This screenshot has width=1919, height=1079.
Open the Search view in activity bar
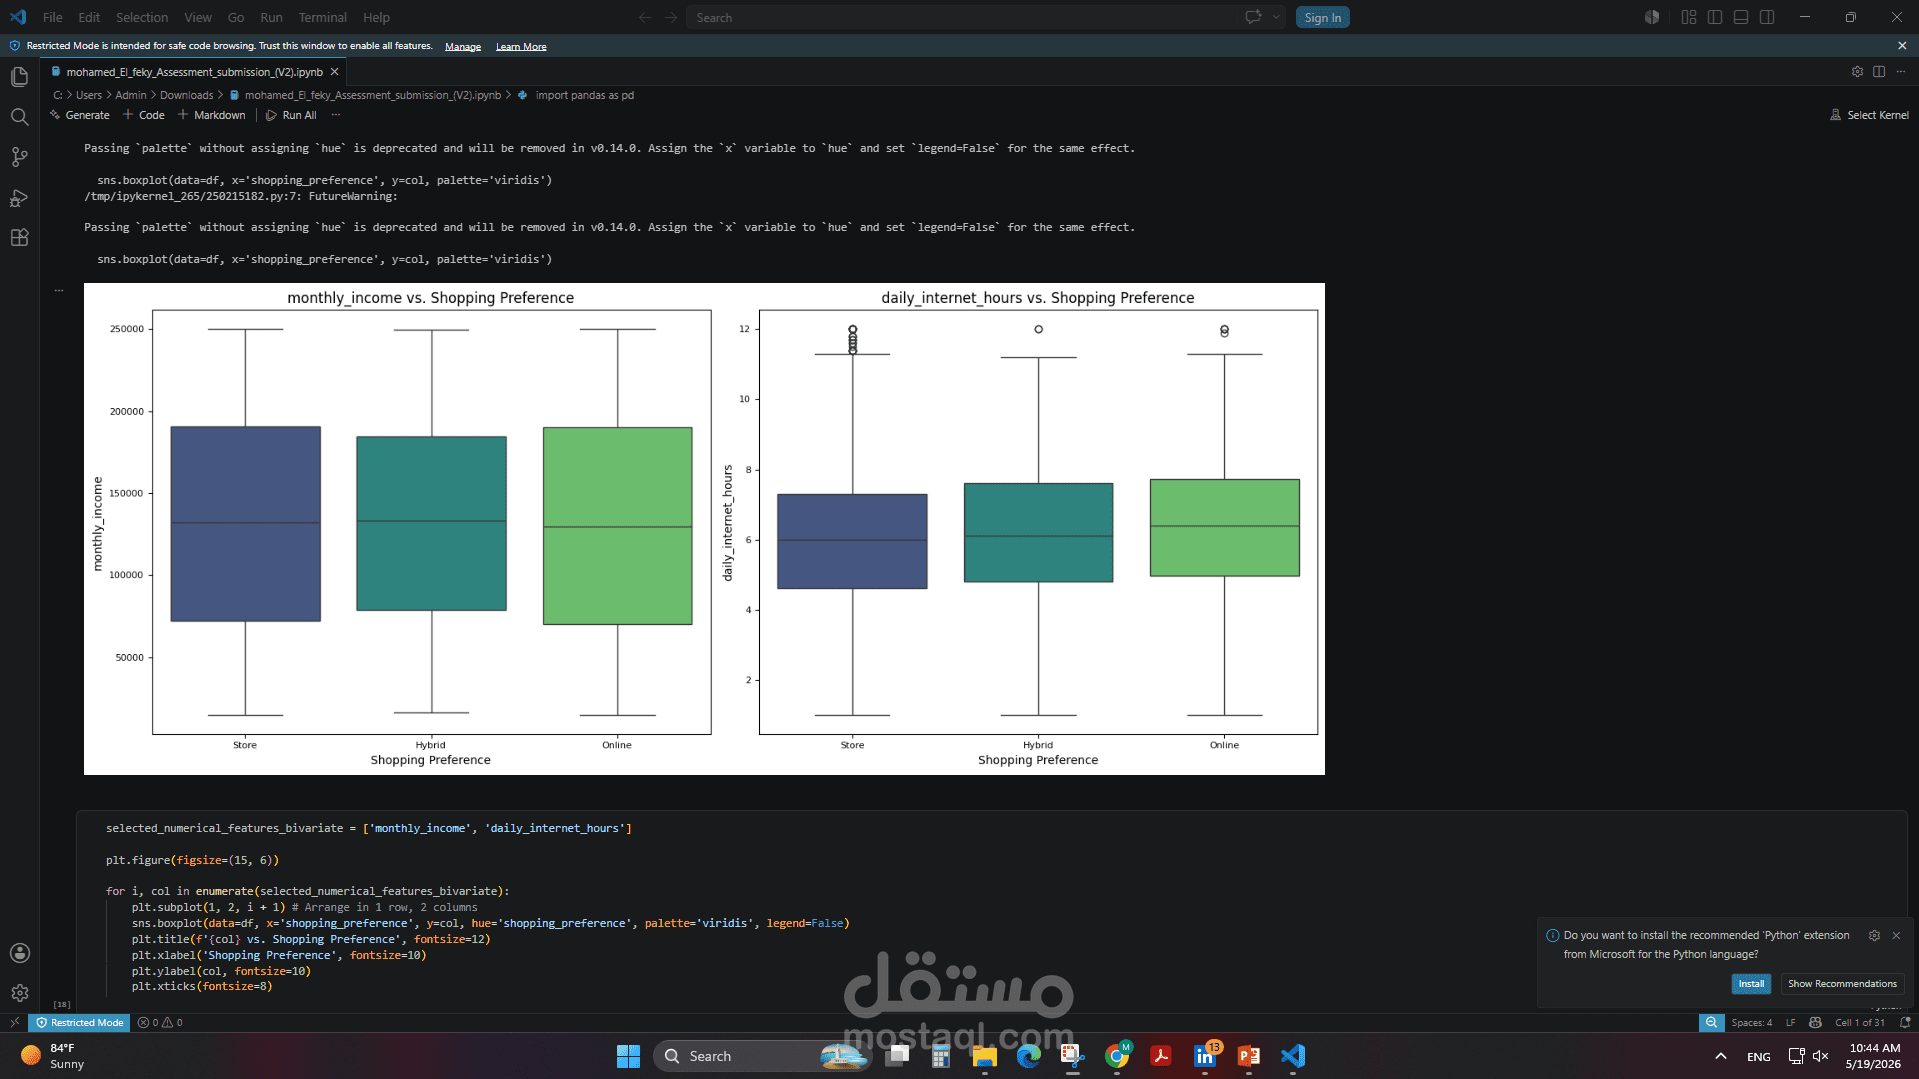[x=19, y=117]
